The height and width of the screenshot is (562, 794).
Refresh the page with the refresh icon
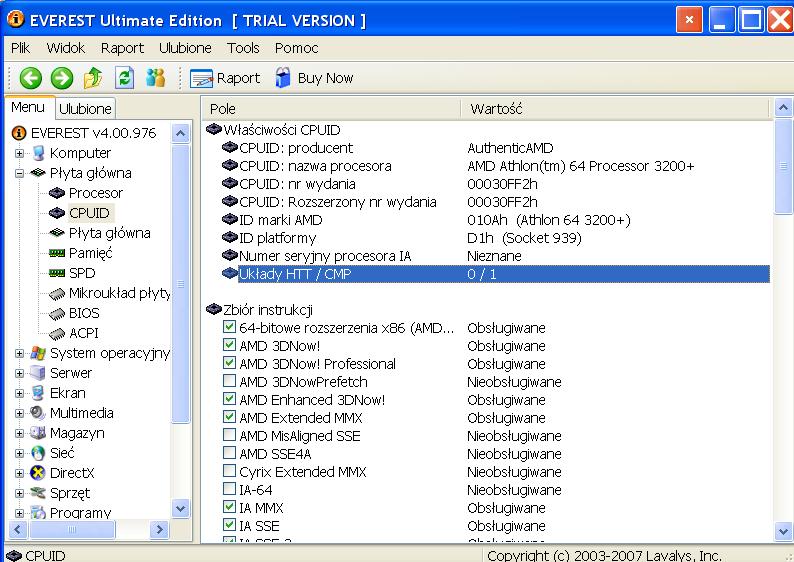125,78
